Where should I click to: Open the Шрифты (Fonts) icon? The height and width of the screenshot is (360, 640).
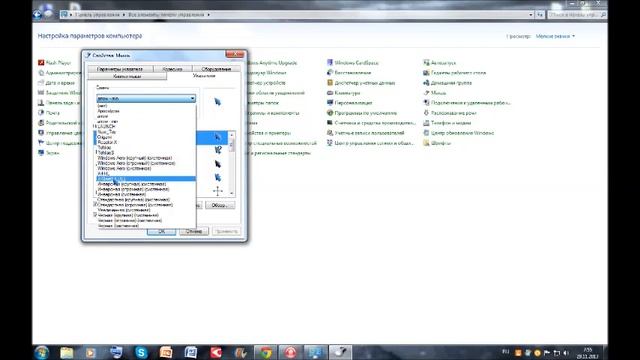pos(437,143)
